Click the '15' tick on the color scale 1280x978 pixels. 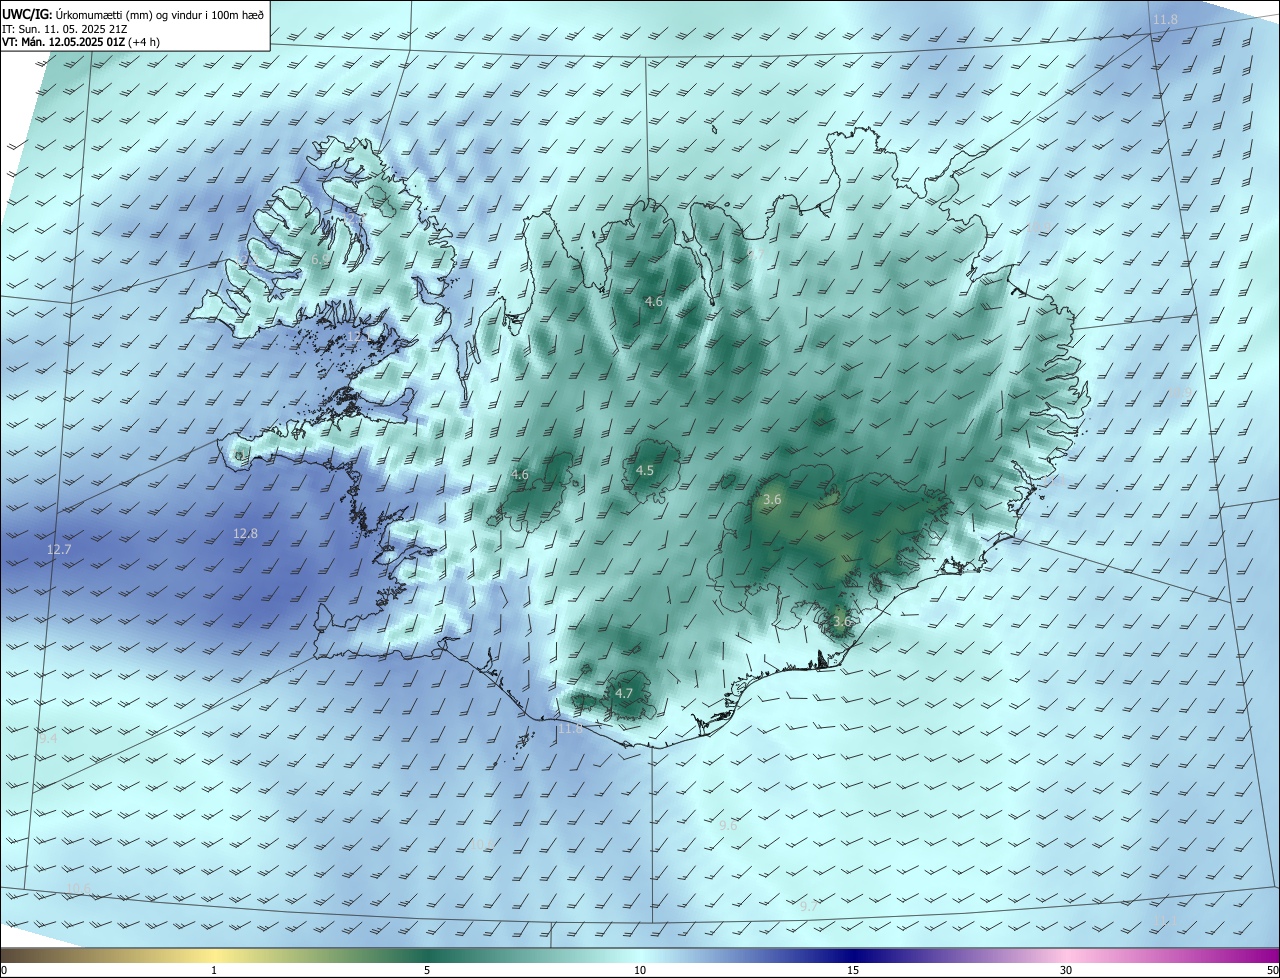click(853, 971)
